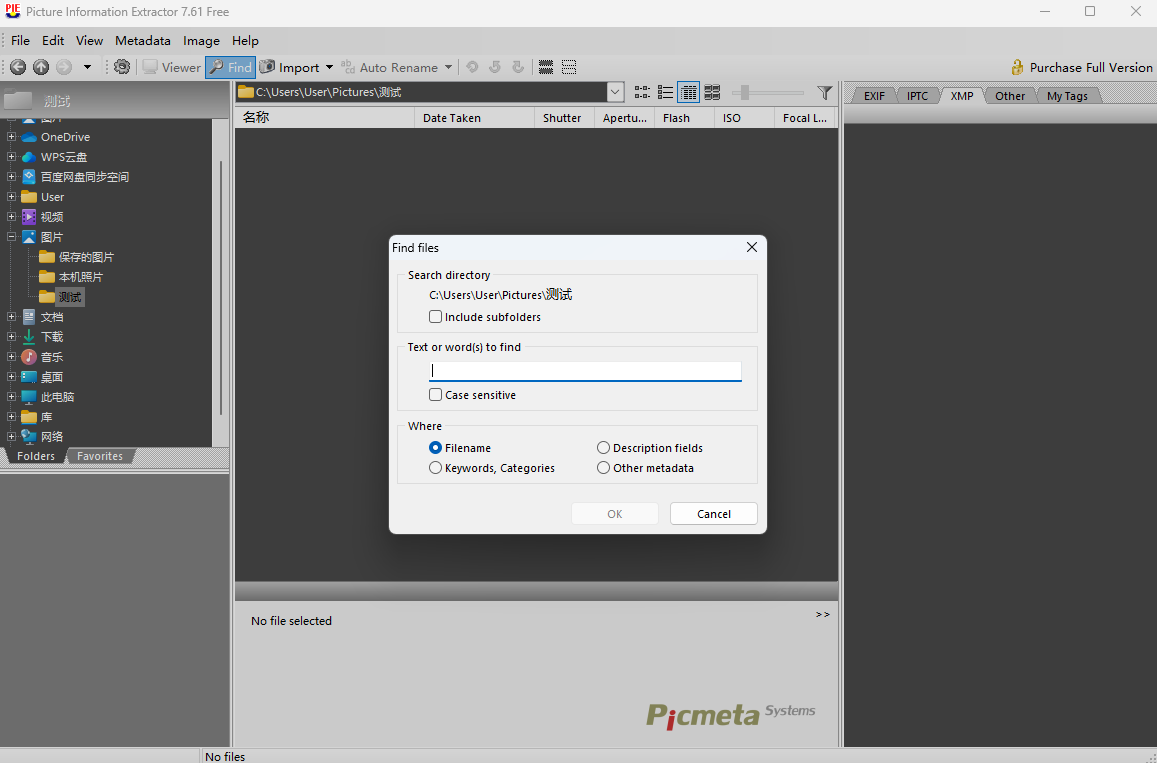Click the OneDrive cloud icon in tree
The image size is (1157, 763).
pyautogui.click(x=29, y=137)
